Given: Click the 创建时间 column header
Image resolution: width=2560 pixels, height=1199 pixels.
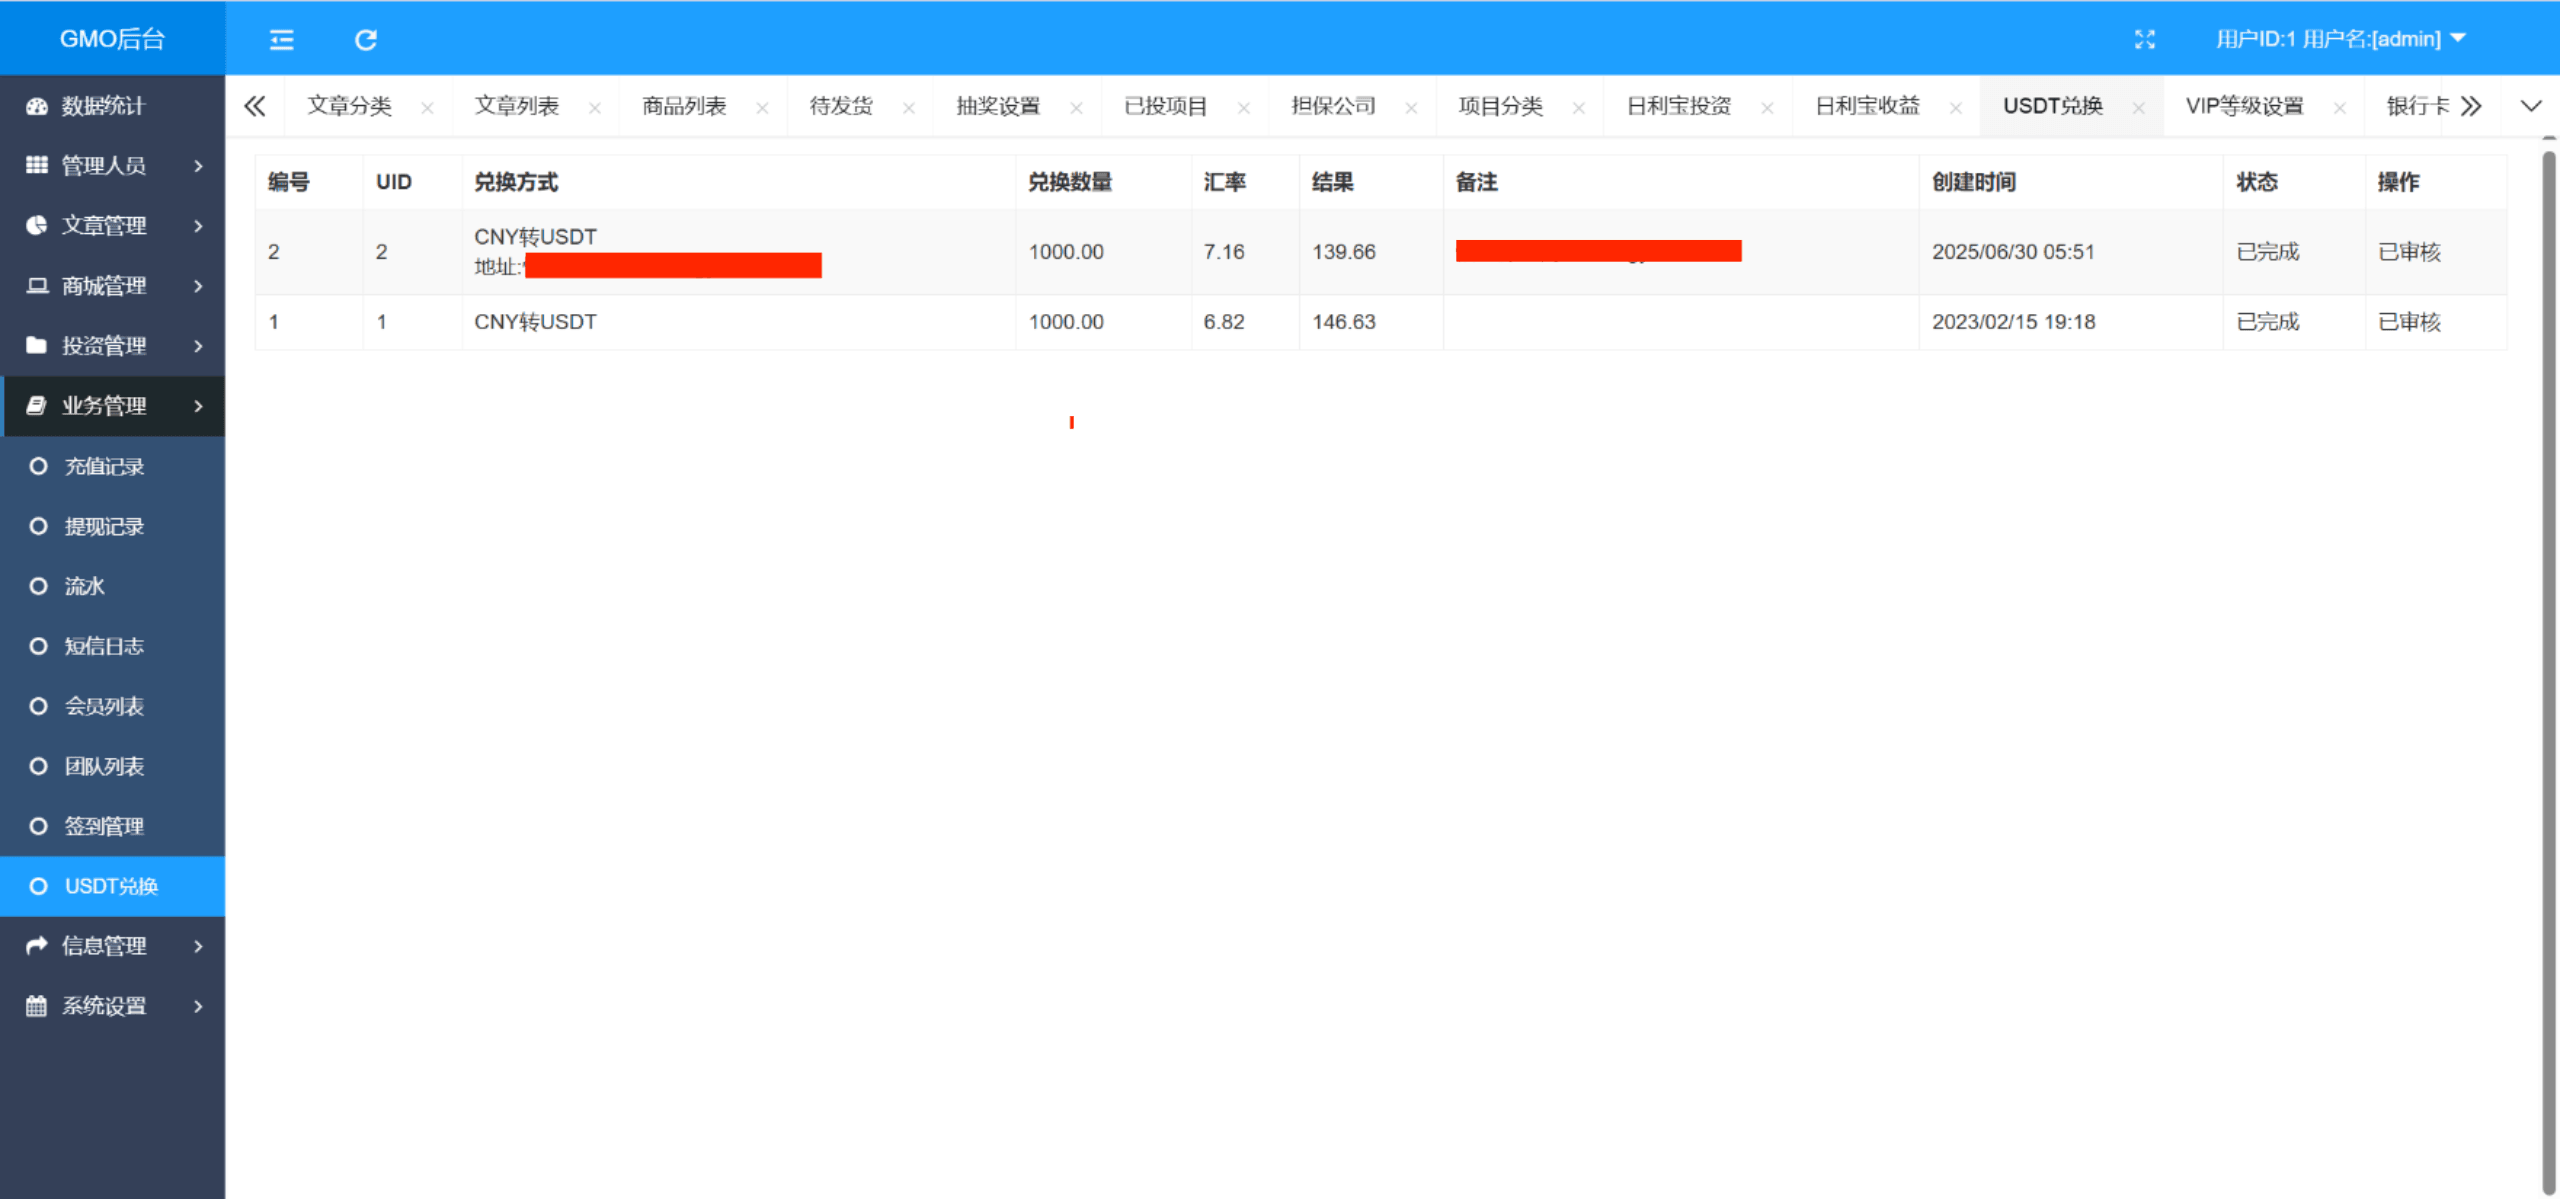Looking at the screenshot, I should click(x=1973, y=182).
